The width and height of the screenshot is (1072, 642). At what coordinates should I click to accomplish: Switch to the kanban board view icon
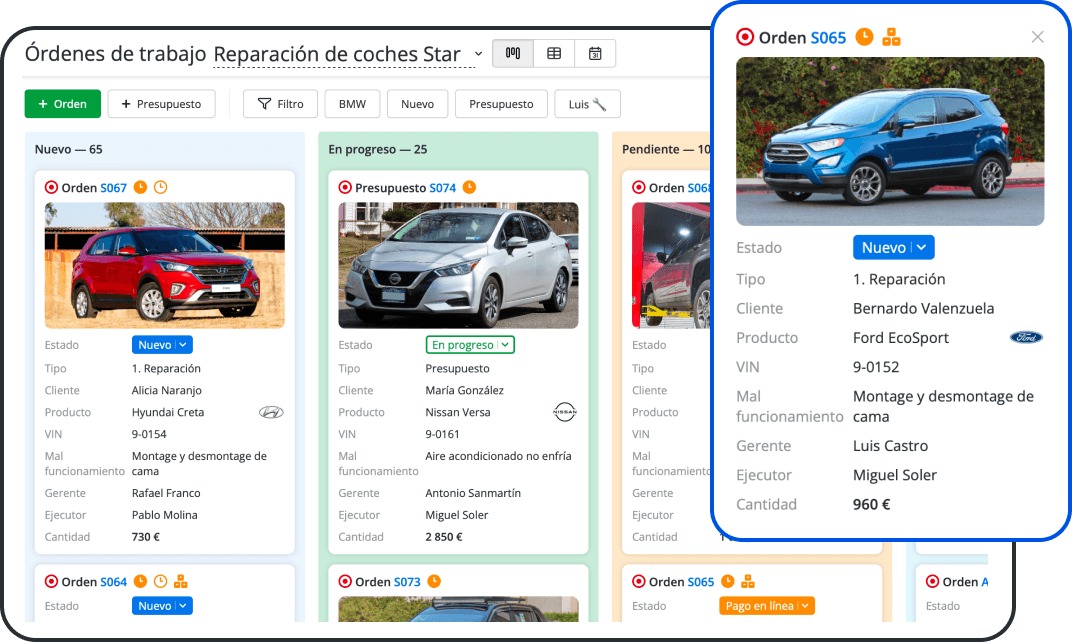[x=513, y=53]
